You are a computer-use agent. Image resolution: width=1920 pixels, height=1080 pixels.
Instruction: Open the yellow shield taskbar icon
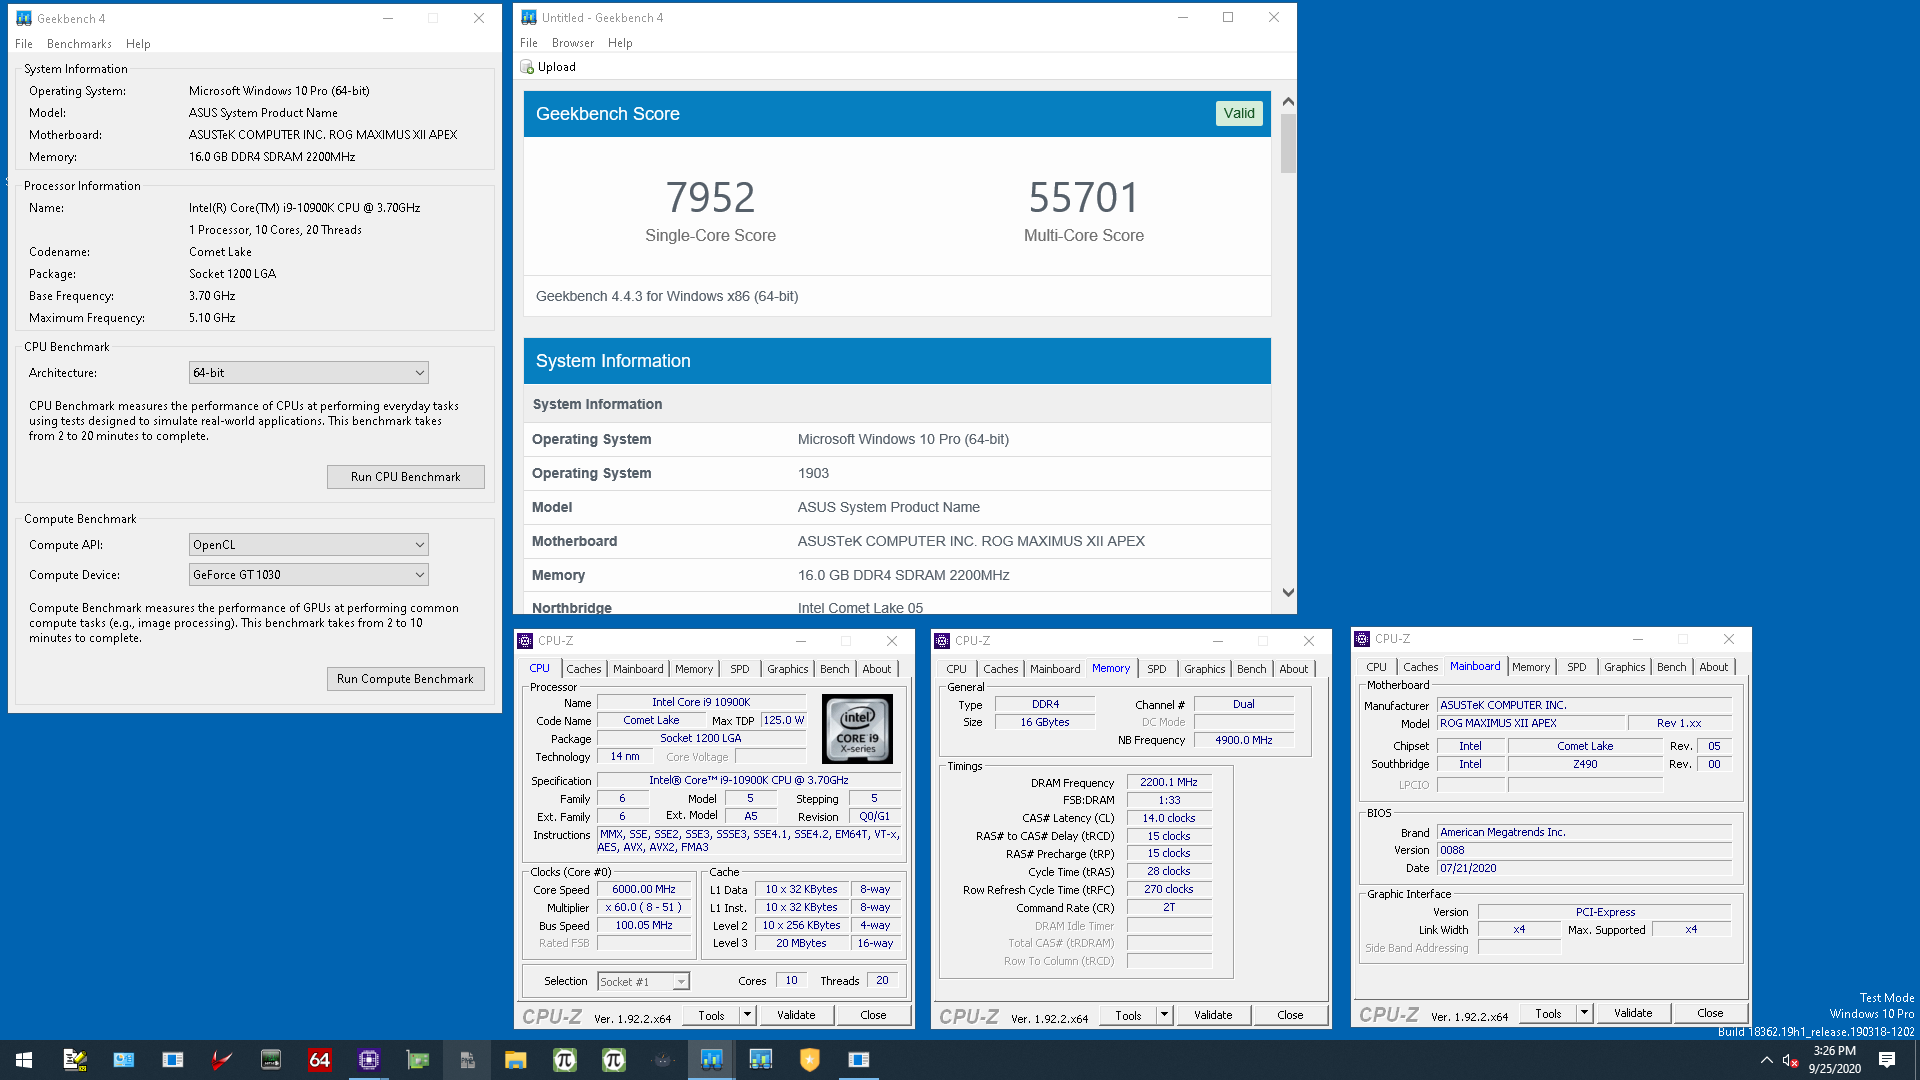click(809, 1059)
